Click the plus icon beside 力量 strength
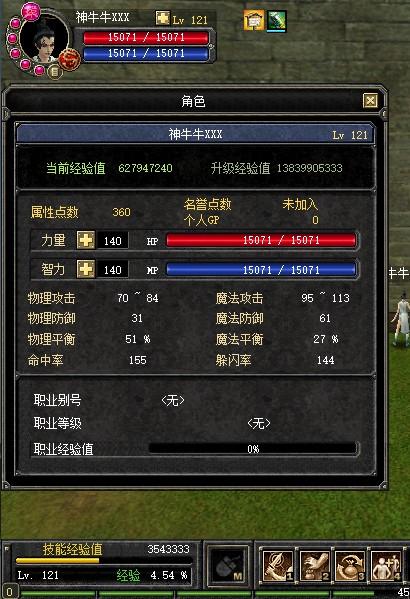 pyautogui.click(x=86, y=240)
